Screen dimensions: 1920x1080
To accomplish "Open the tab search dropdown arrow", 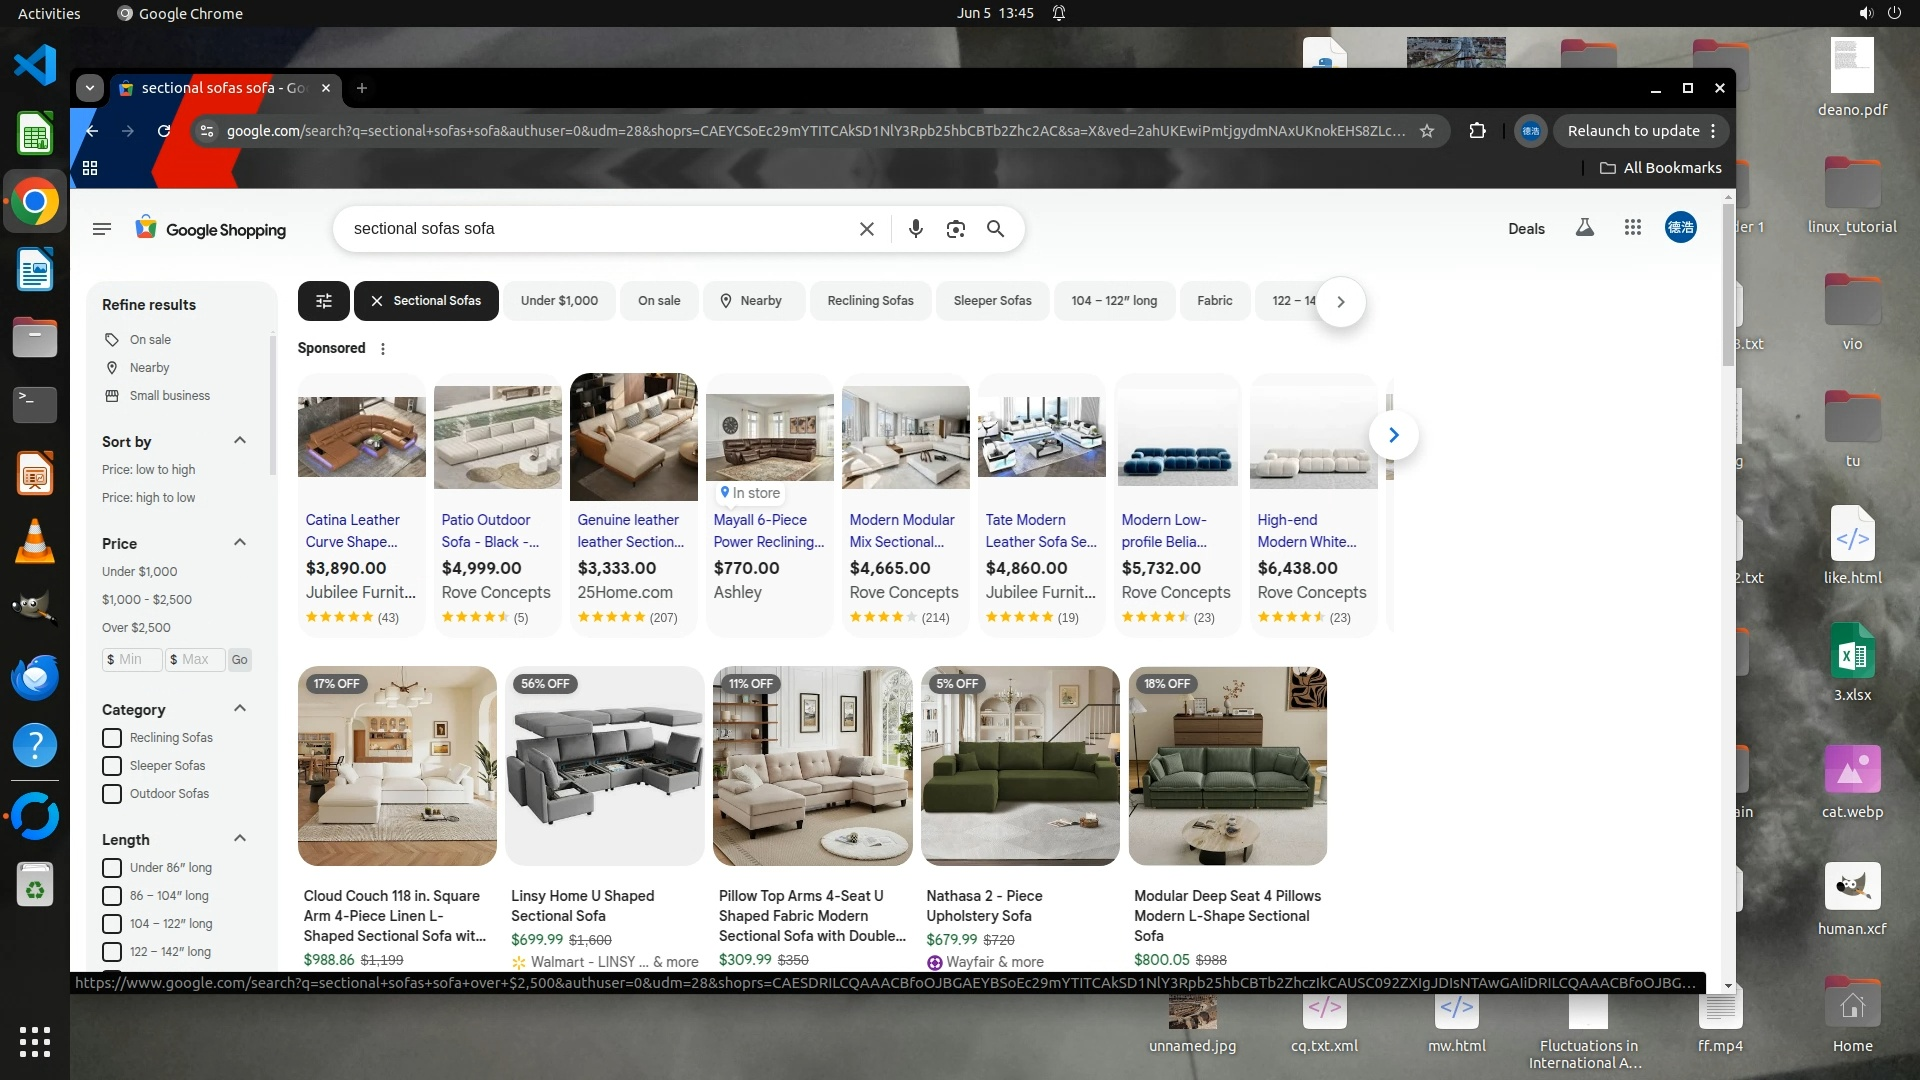I will [90, 88].
